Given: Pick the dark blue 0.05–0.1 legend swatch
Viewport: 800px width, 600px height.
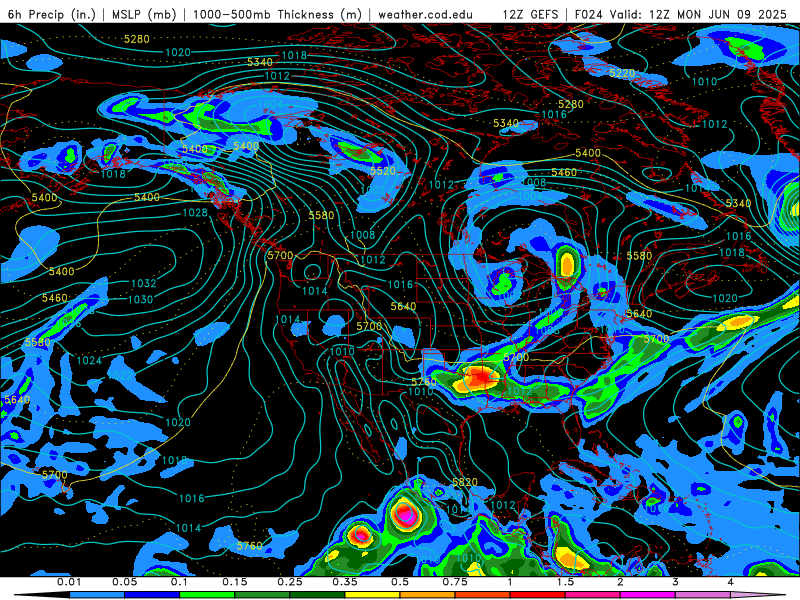Looking at the screenshot, I should pyautogui.click(x=152, y=595).
